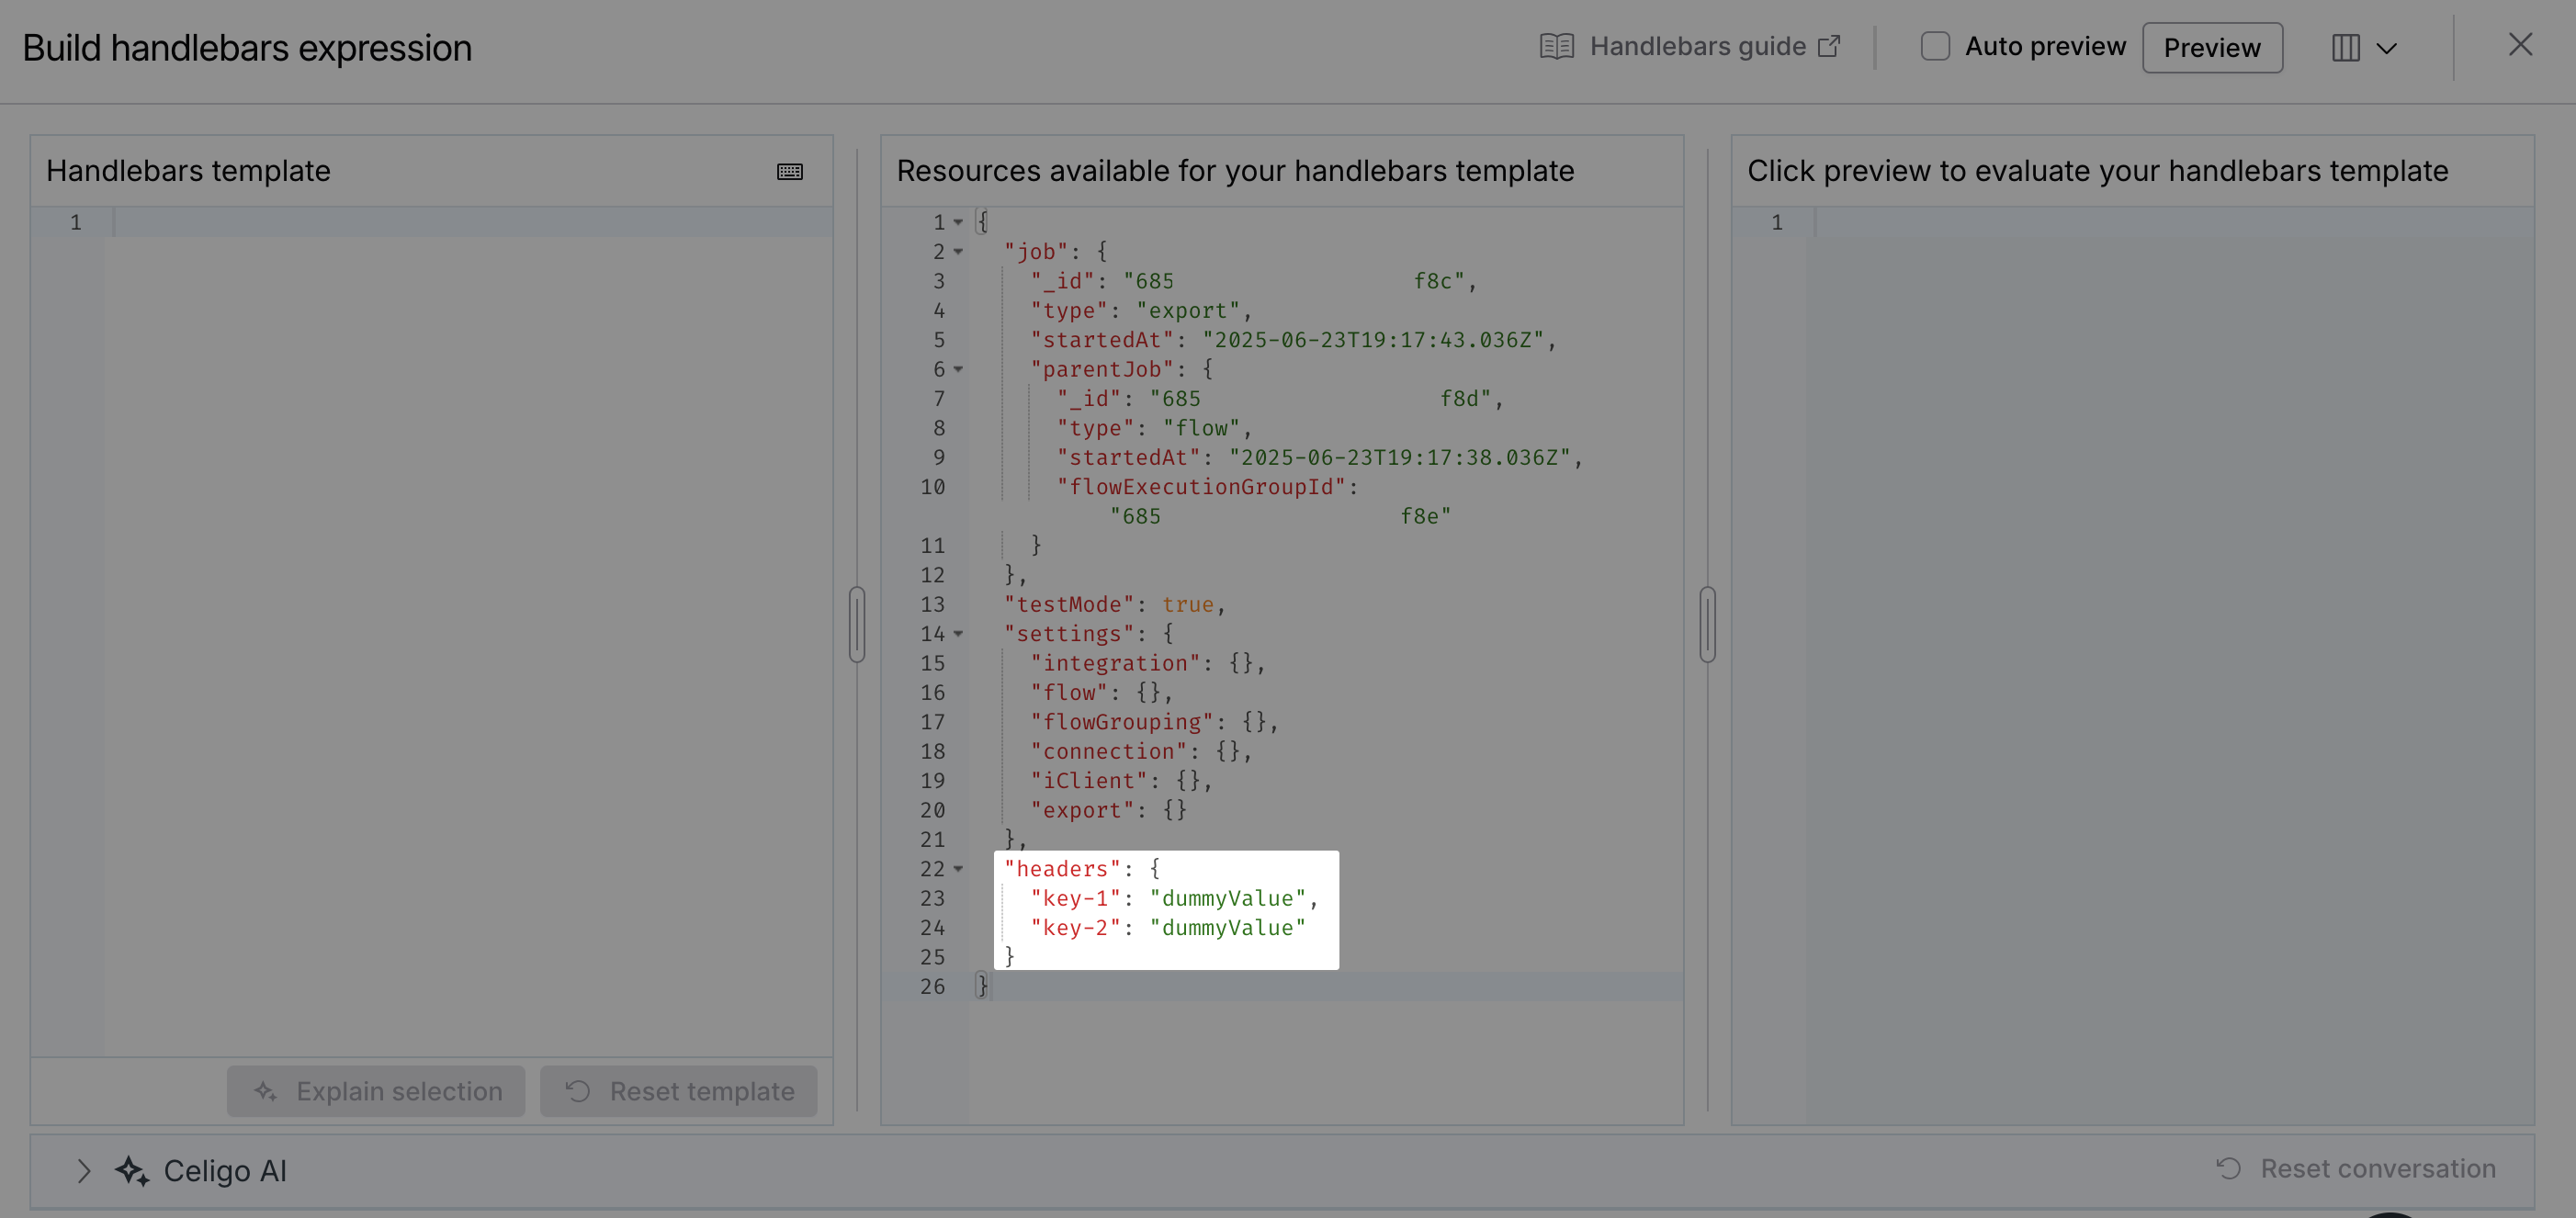Click the "flowGrouping" settings key
Viewport: 2576px width, 1218px height.
pyautogui.click(x=1122, y=722)
